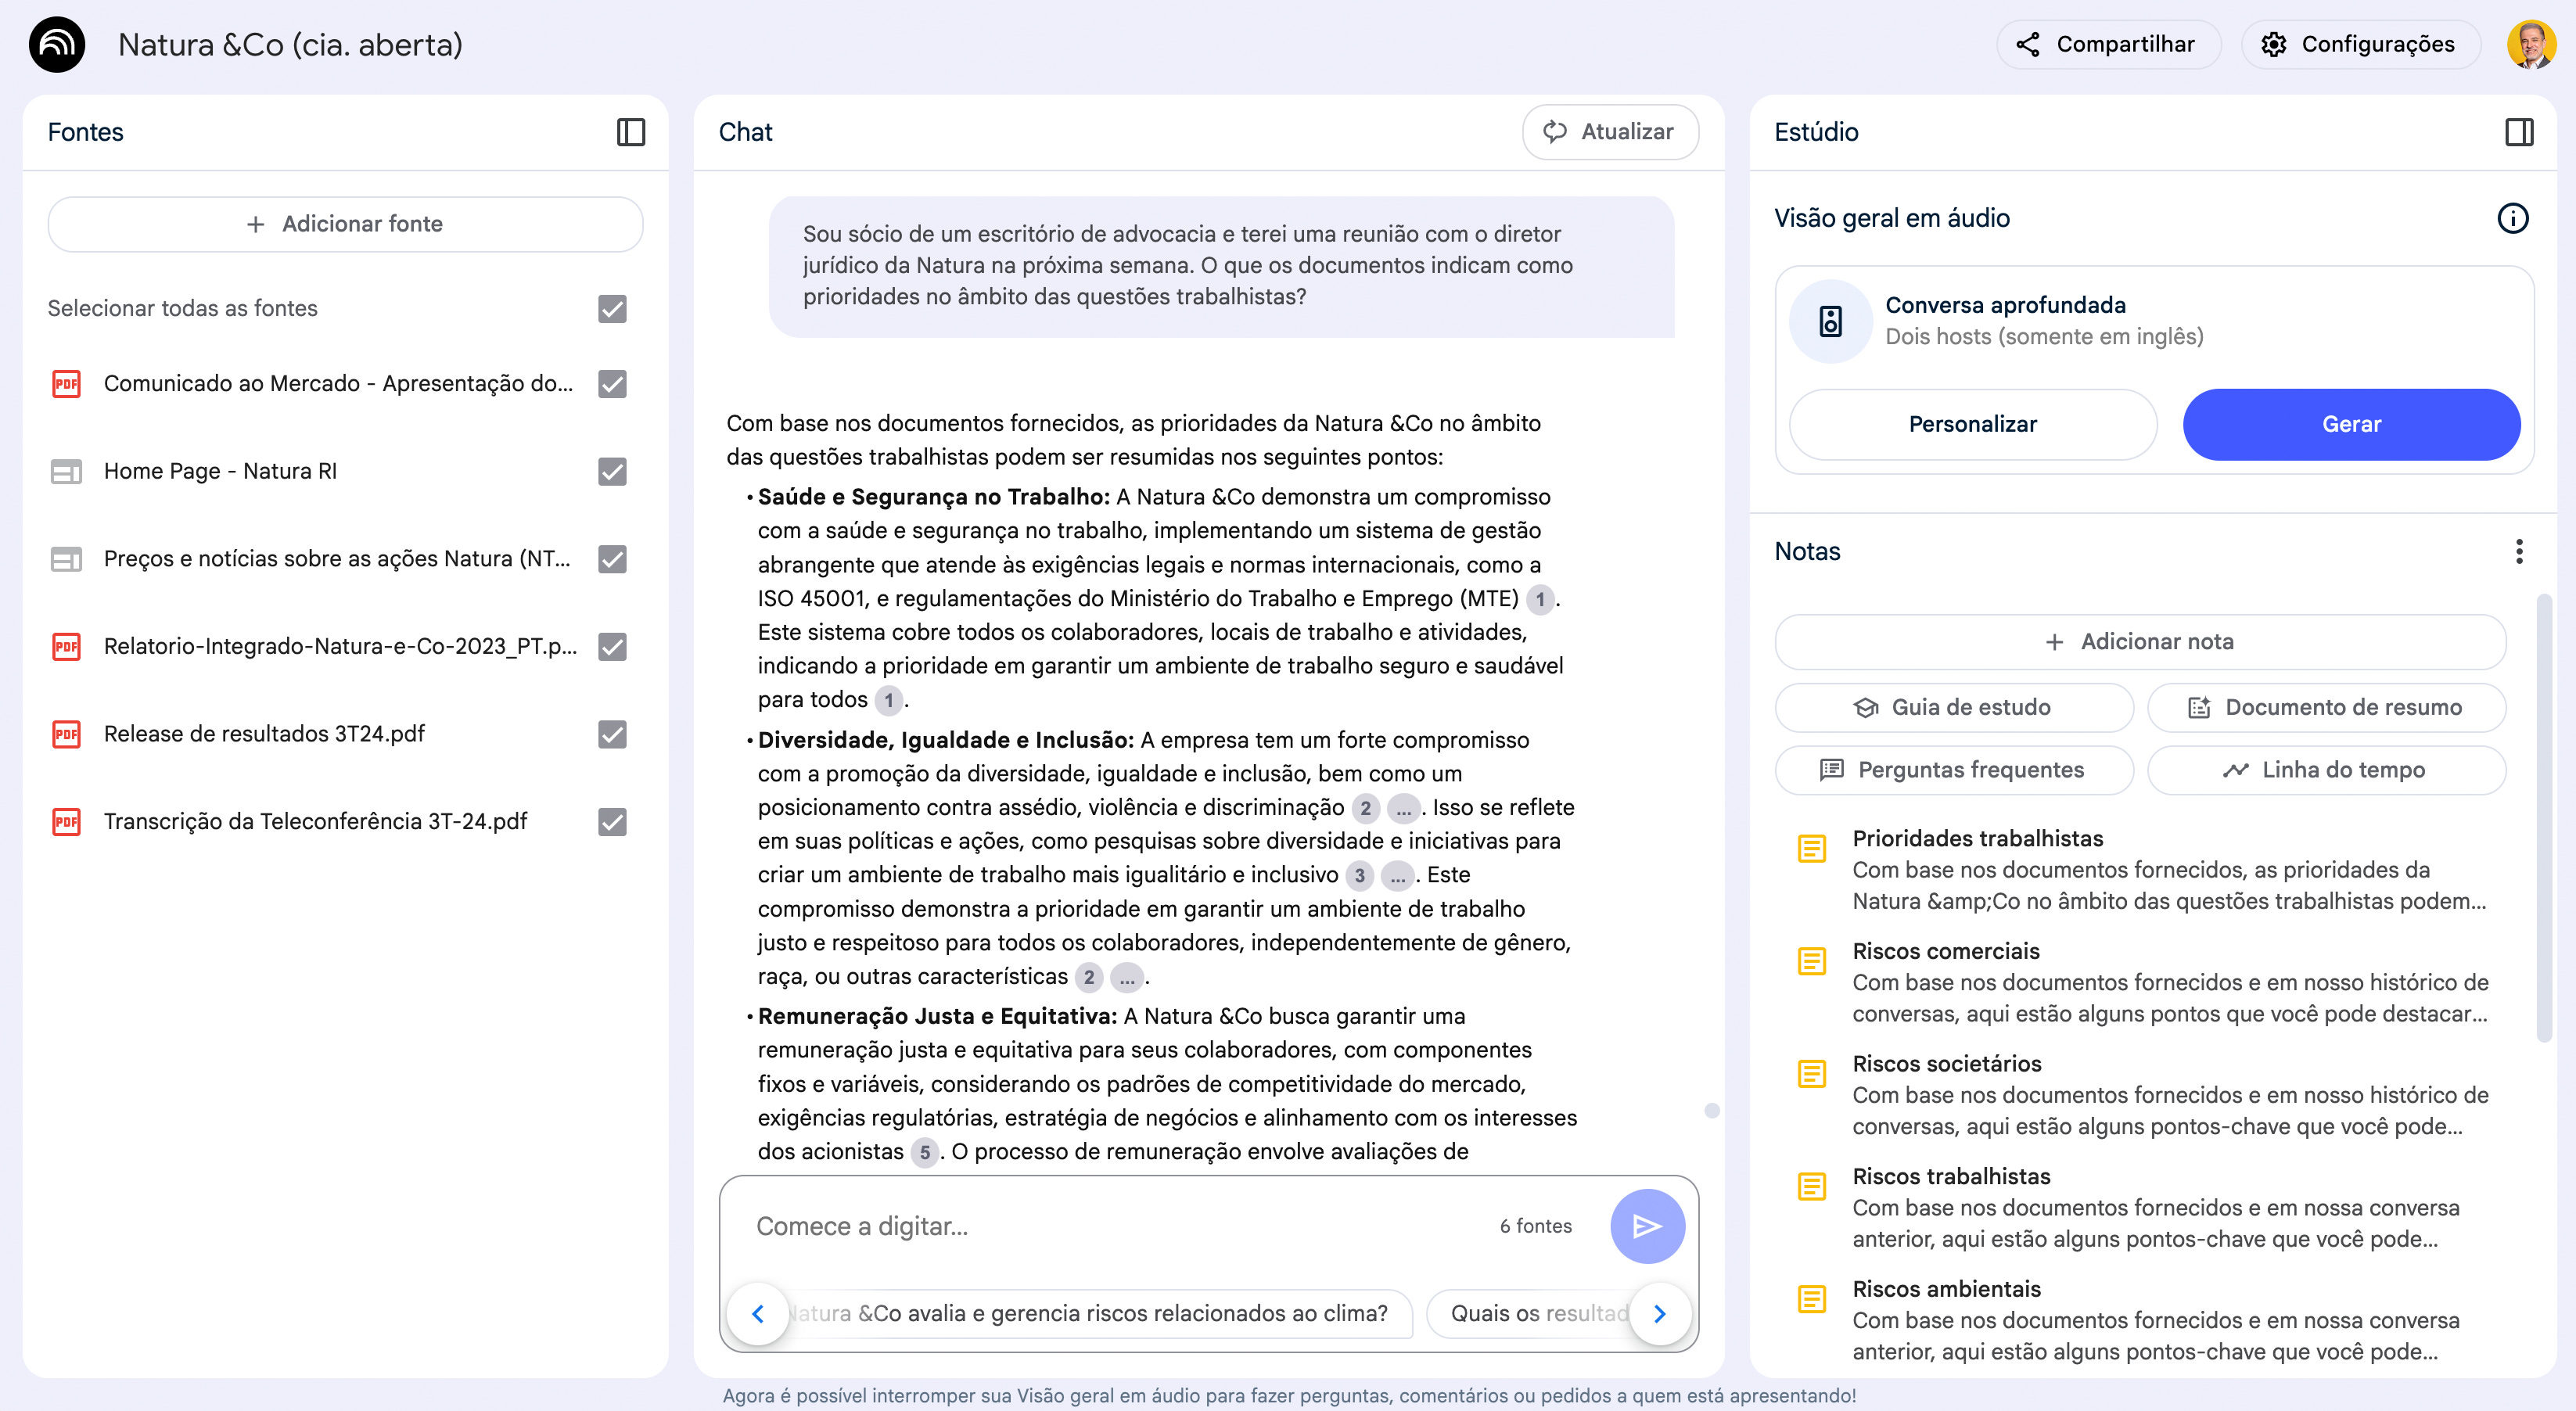Expand citation ellipsis after reference 3

click(x=1397, y=876)
